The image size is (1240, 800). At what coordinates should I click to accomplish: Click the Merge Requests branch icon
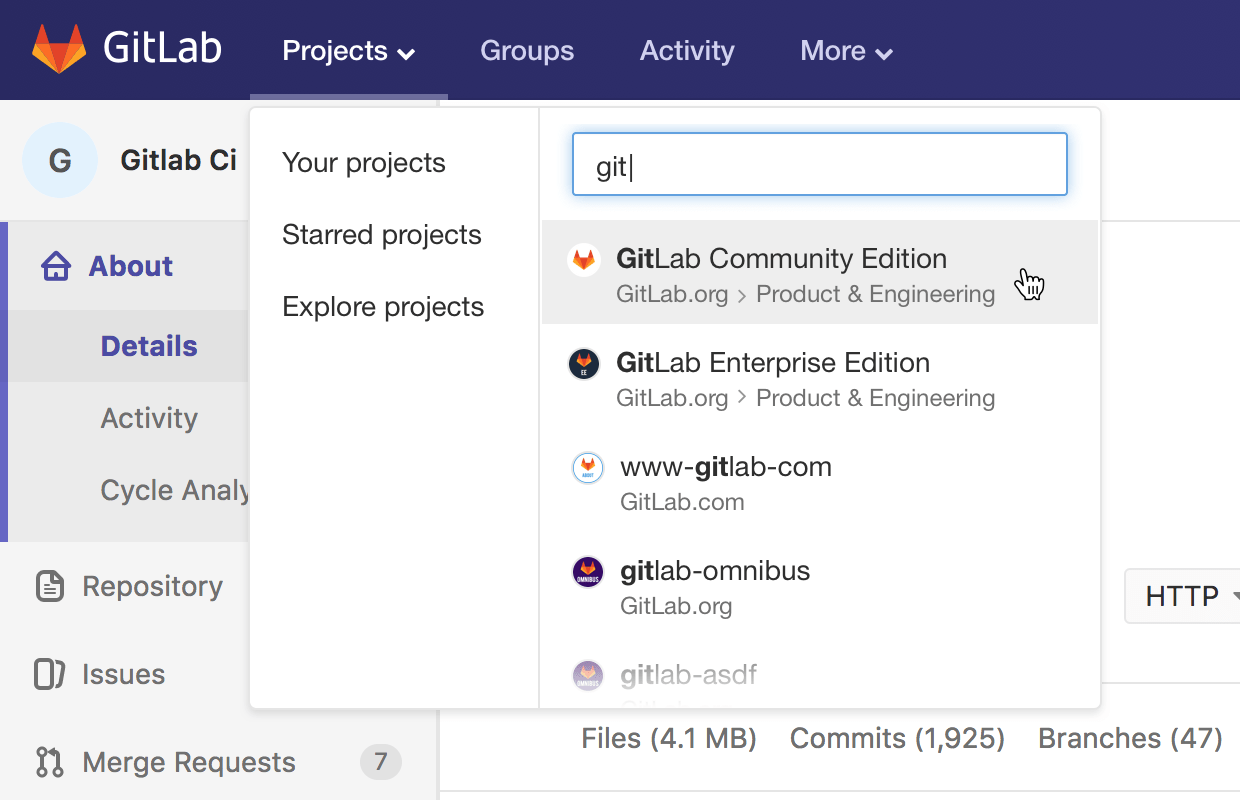point(50,762)
